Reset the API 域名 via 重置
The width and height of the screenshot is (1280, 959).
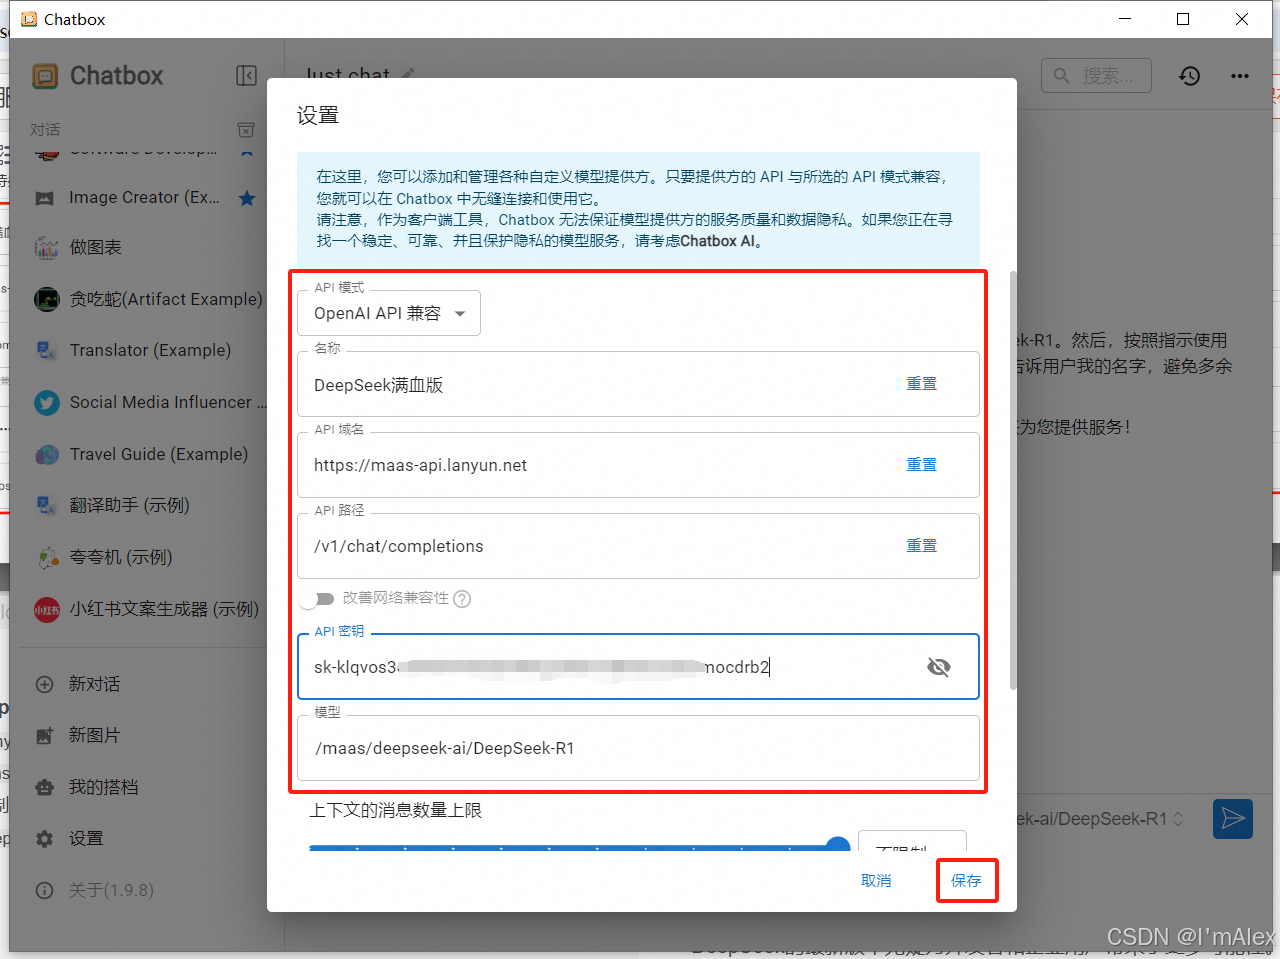[x=921, y=465]
